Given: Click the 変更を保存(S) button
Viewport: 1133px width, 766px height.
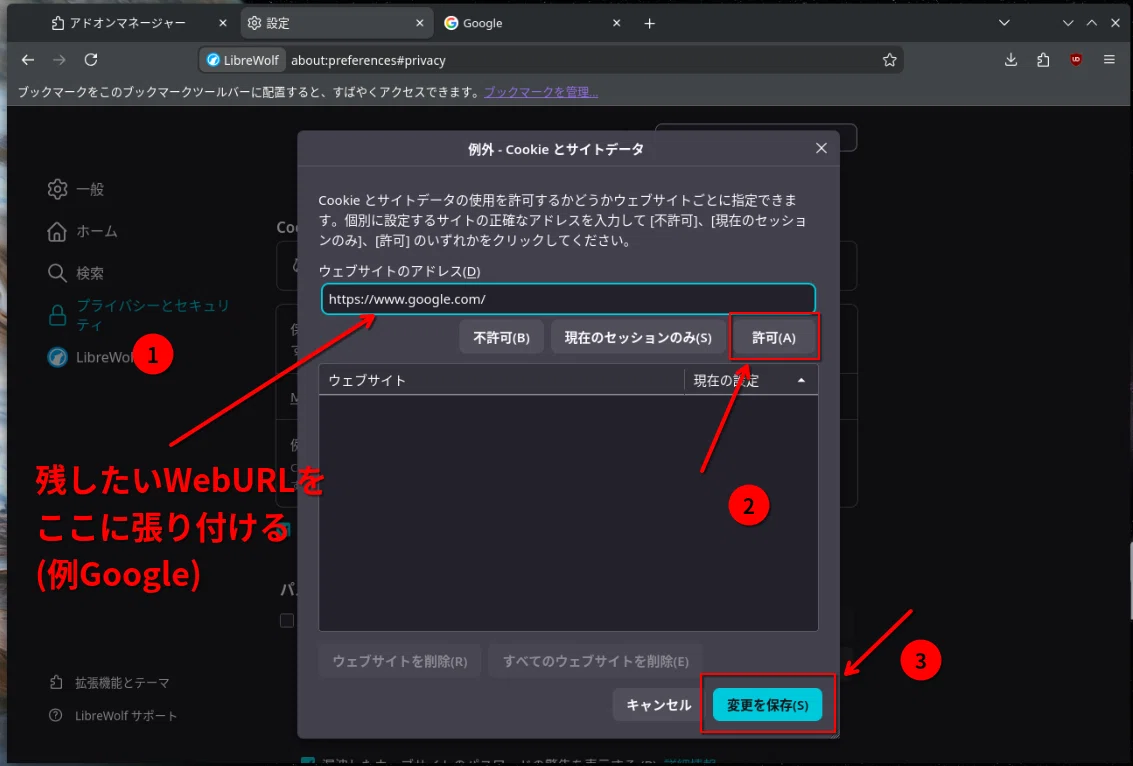Looking at the screenshot, I should (x=767, y=705).
